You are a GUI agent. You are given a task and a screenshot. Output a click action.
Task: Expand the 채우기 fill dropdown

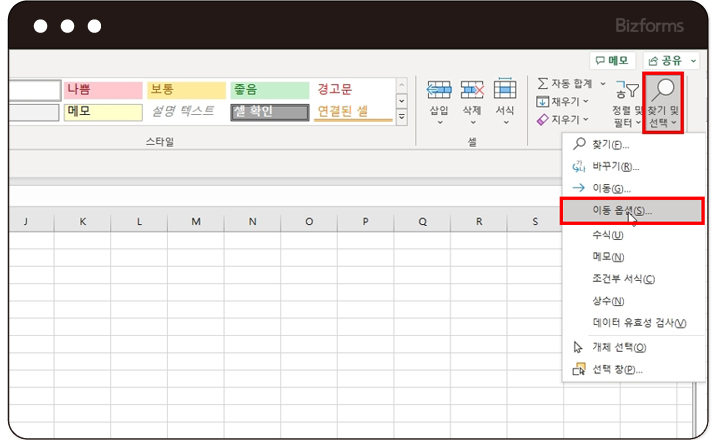563,101
